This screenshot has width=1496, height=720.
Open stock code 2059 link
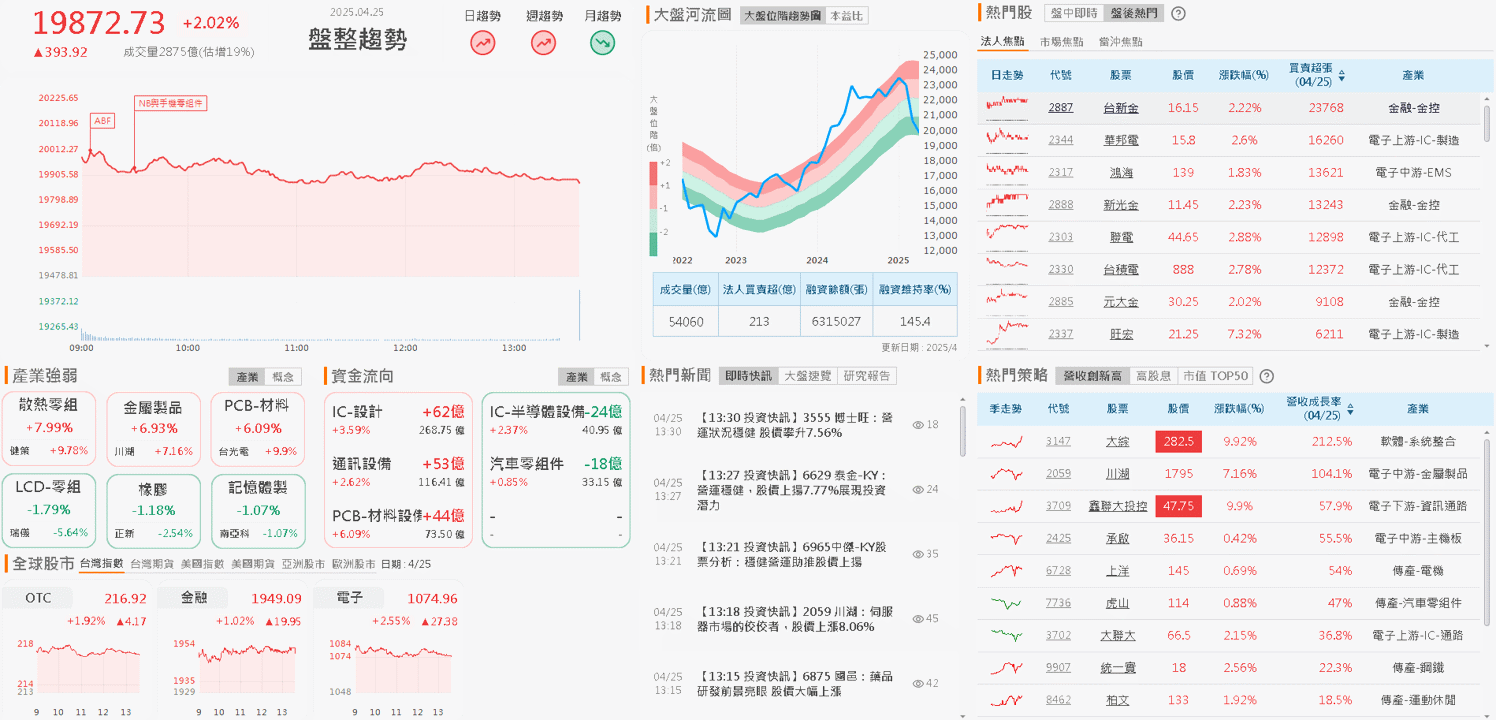pyautogui.click(x=1058, y=473)
